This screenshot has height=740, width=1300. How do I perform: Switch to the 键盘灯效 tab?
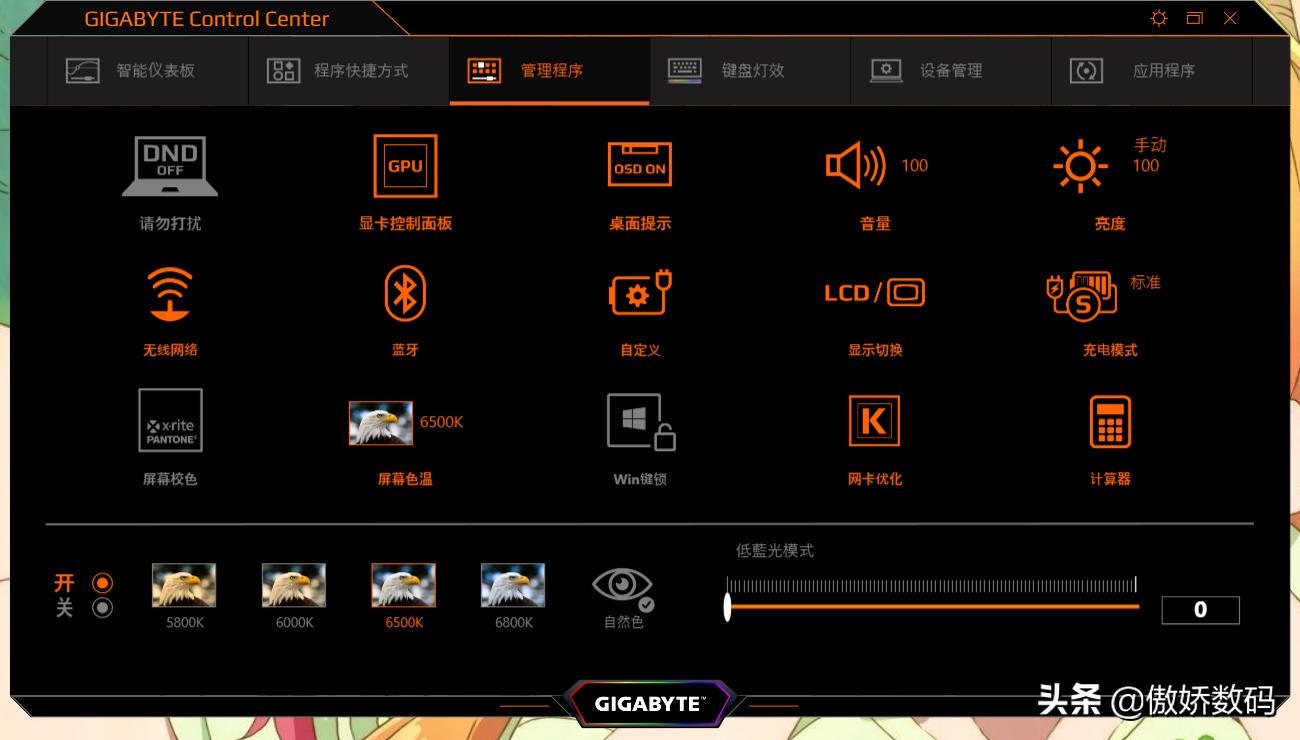coord(748,70)
